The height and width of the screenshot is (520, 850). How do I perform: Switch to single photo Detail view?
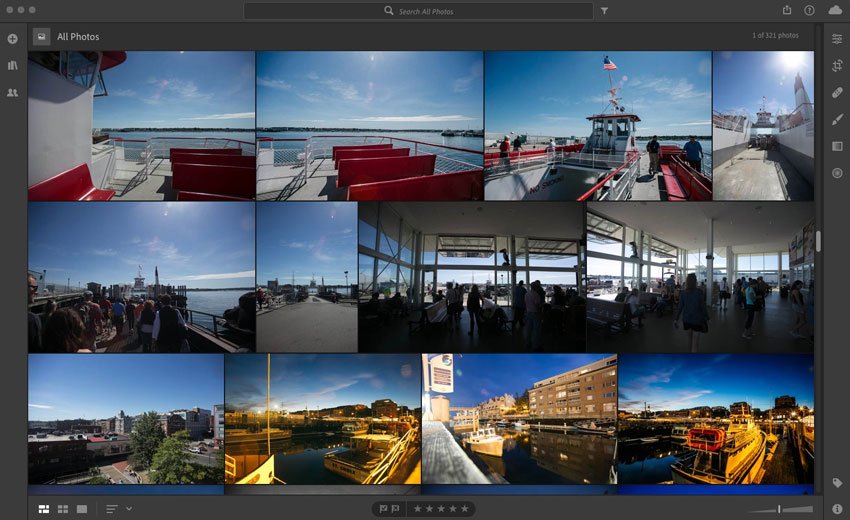tap(82, 509)
